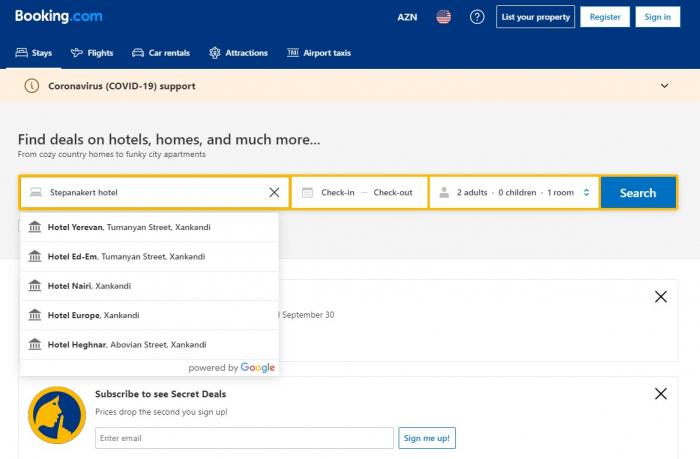This screenshot has width=700, height=459.
Task: Close the Secret Deals subscription card
Action: click(x=661, y=393)
